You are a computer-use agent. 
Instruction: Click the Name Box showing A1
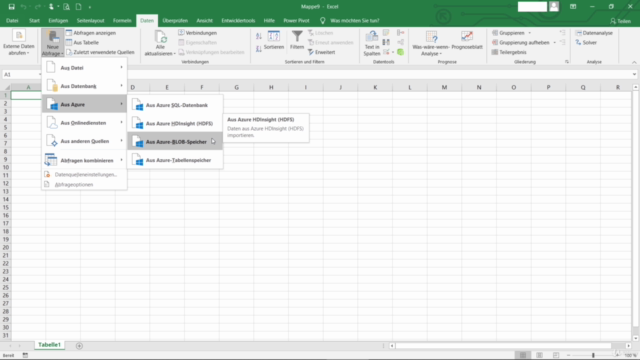(x=21, y=74)
